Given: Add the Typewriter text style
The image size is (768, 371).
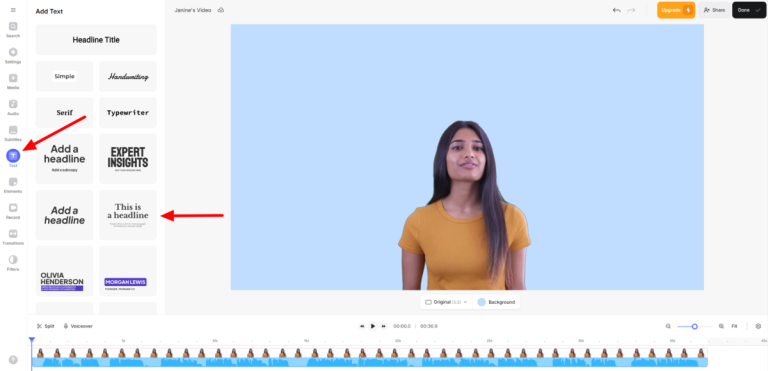Looking at the screenshot, I should (x=128, y=113).
